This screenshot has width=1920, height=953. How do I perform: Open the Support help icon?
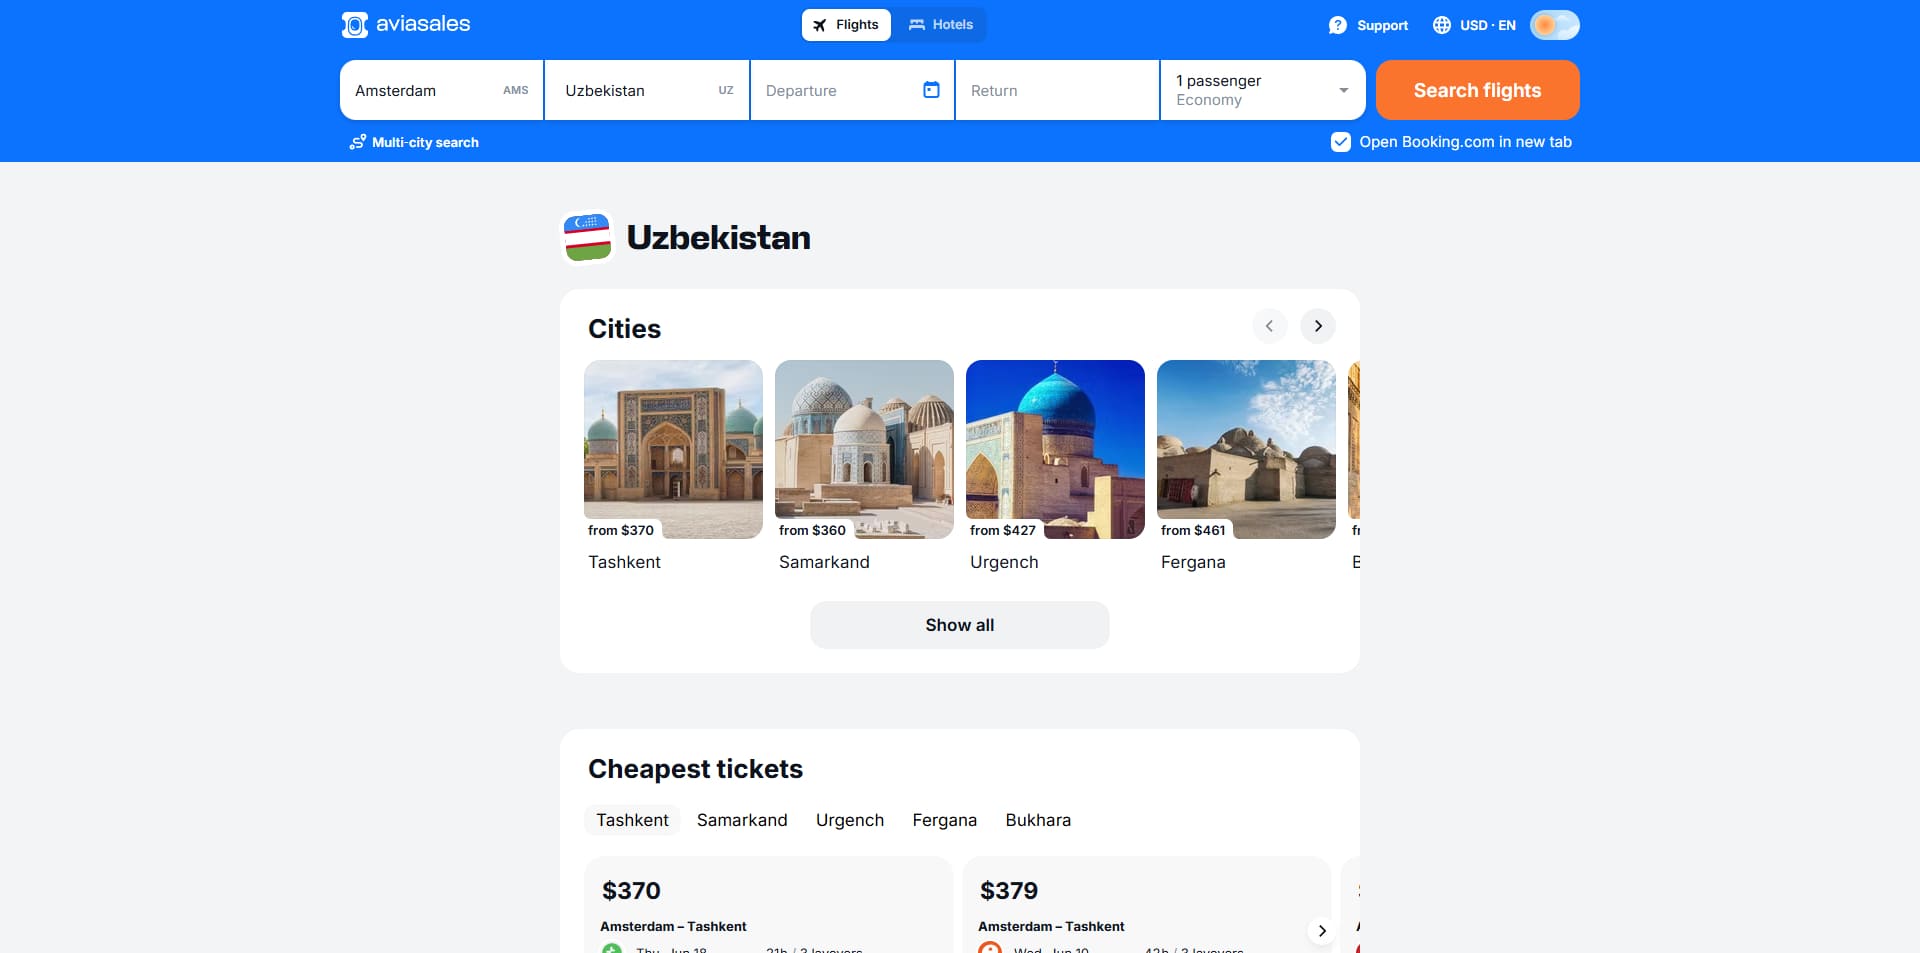pyautogui.click(x=1338, y=25)
